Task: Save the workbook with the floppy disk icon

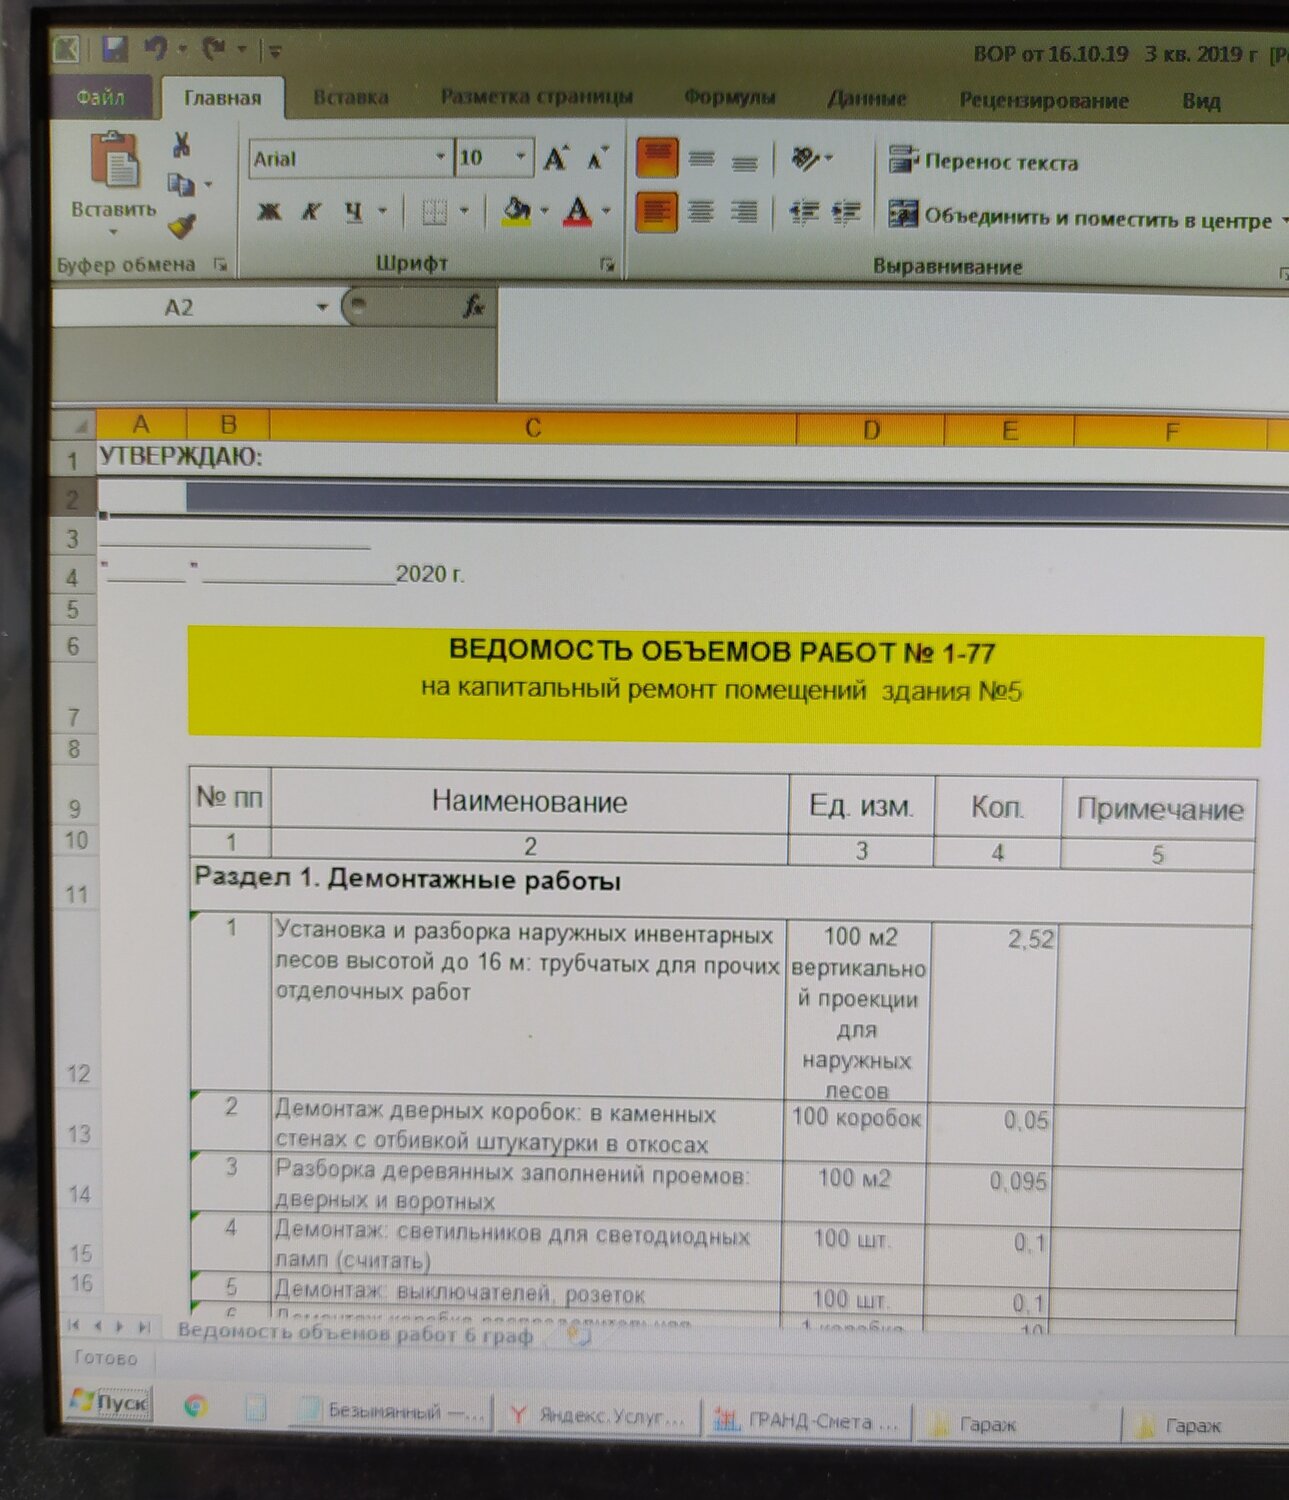Action: (x=115, y=48)
